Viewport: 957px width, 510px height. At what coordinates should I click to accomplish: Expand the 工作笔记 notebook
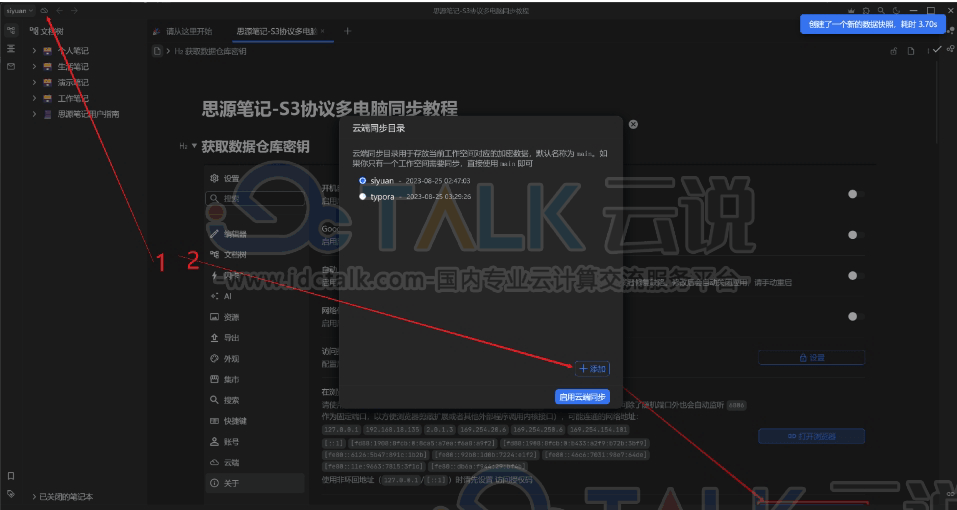click(x=35, y=98)
